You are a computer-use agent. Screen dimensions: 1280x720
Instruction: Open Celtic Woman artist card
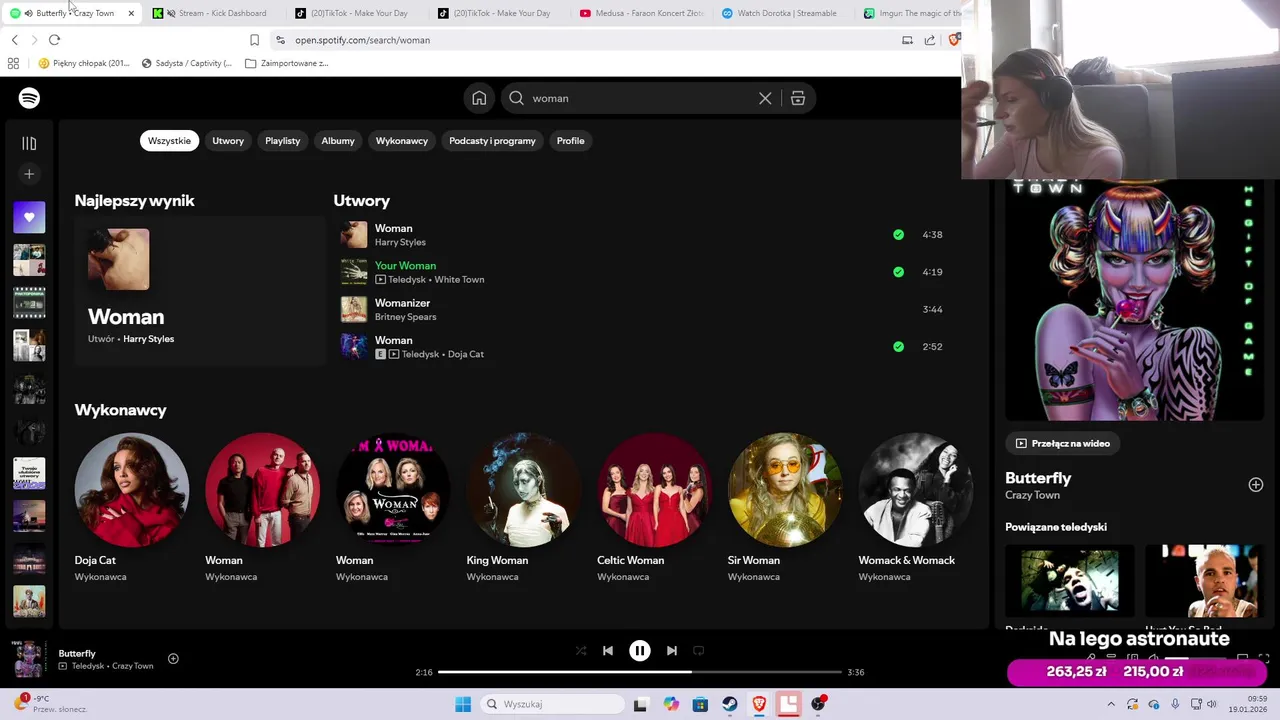[655, 508]
